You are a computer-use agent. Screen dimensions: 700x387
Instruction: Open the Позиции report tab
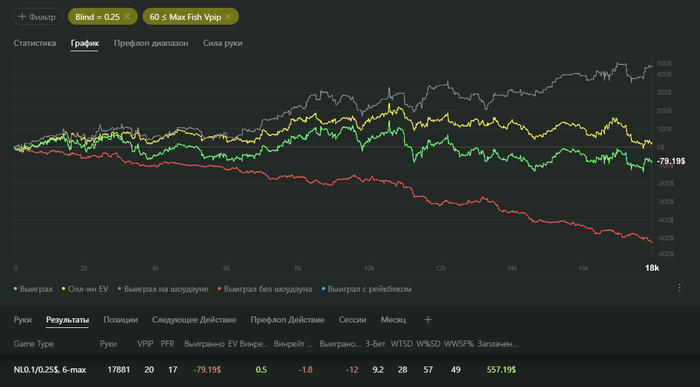121,320
